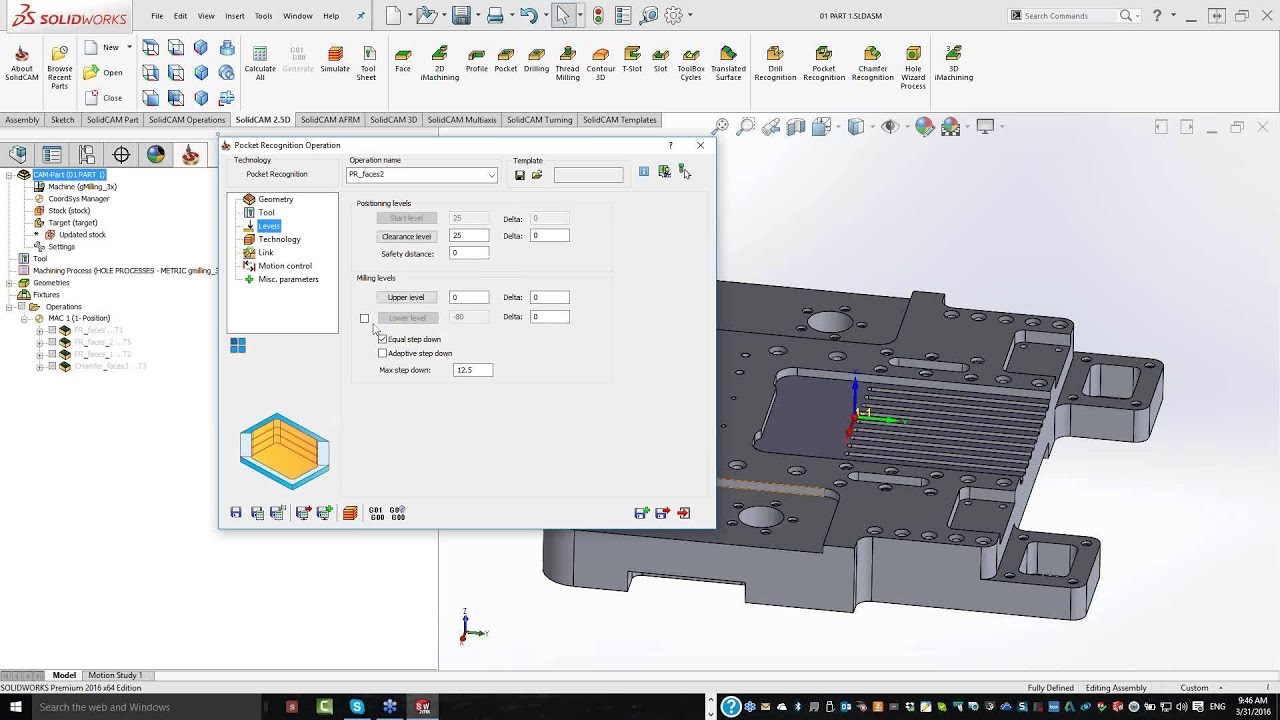Open the Save toolbar dropdown arrow
Screen dimensions: 1280x720
click(478, 15)
